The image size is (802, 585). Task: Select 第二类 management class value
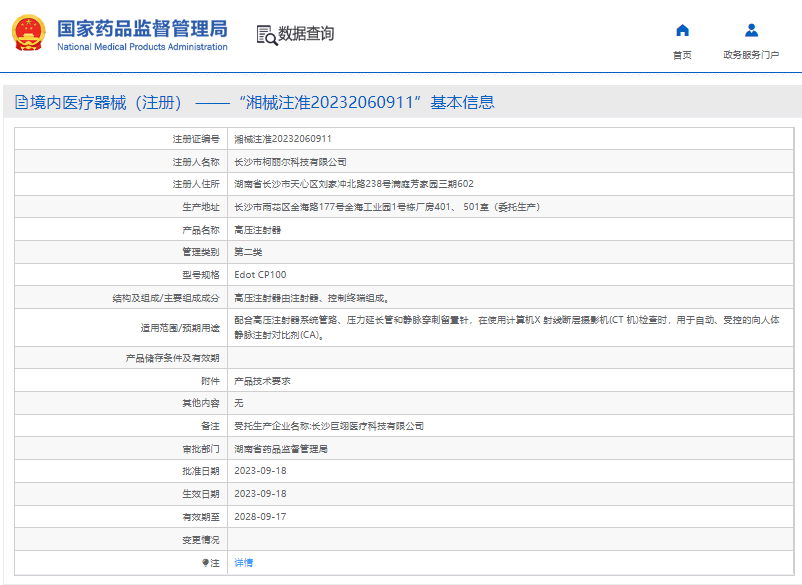pyautogui.click(x=248, y=252)
